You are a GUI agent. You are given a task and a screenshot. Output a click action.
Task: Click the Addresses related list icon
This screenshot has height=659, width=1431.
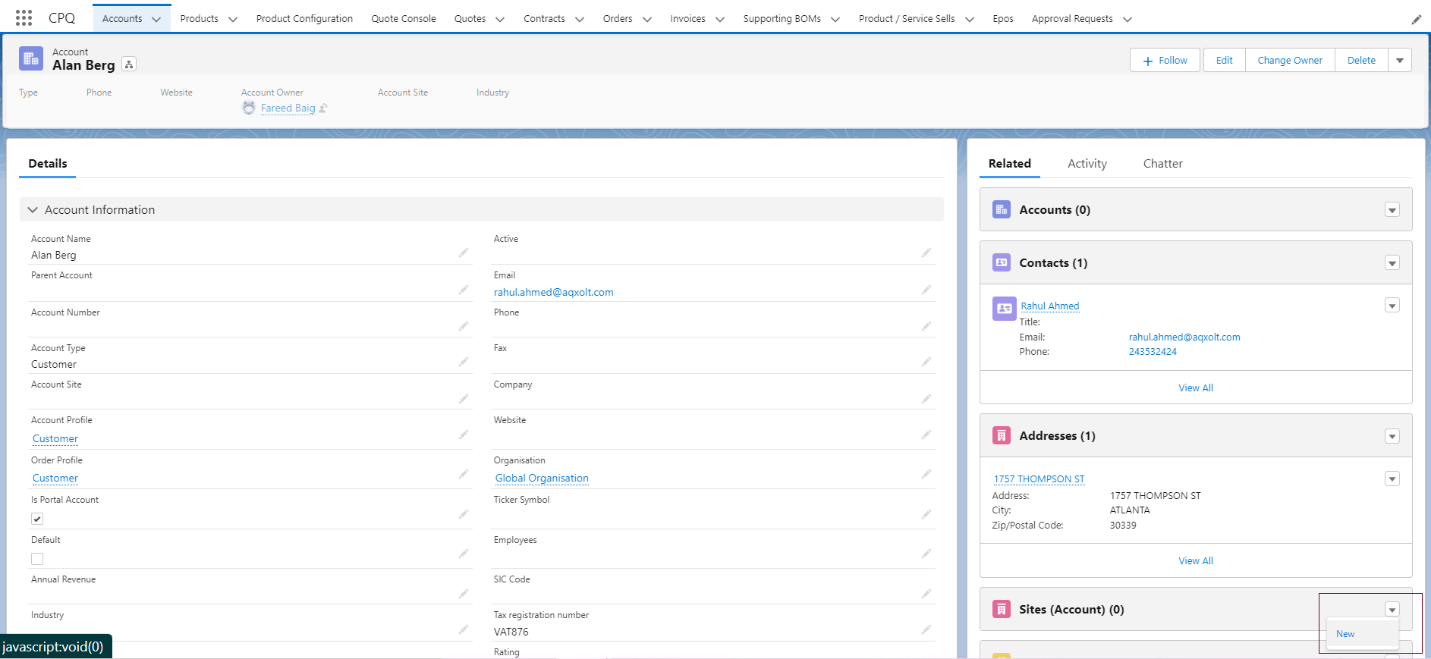click(1002, 435)
